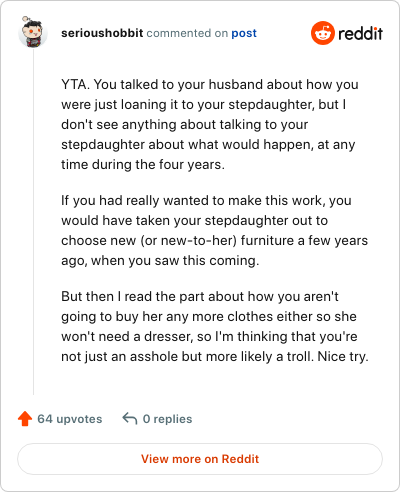Click the line 'time during the four years.'
Viewport: 400px width, 492px height.
coord(143,165)
